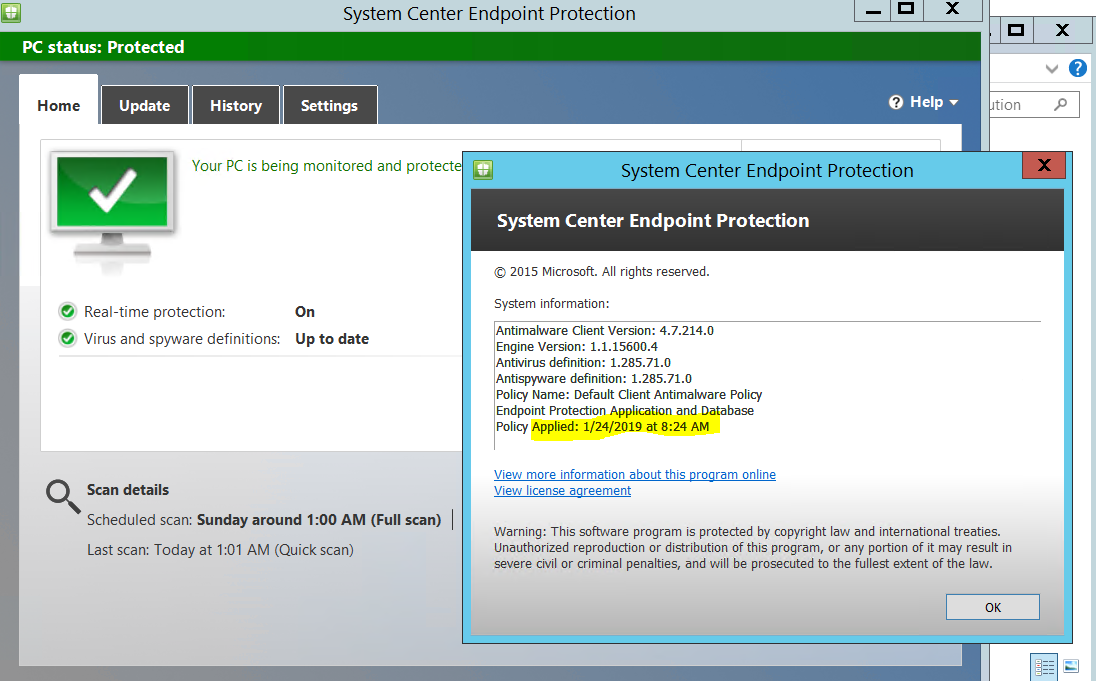Open View more information about this program online
The height and width of the screenshot is (681, 1096).
point(635,474)
